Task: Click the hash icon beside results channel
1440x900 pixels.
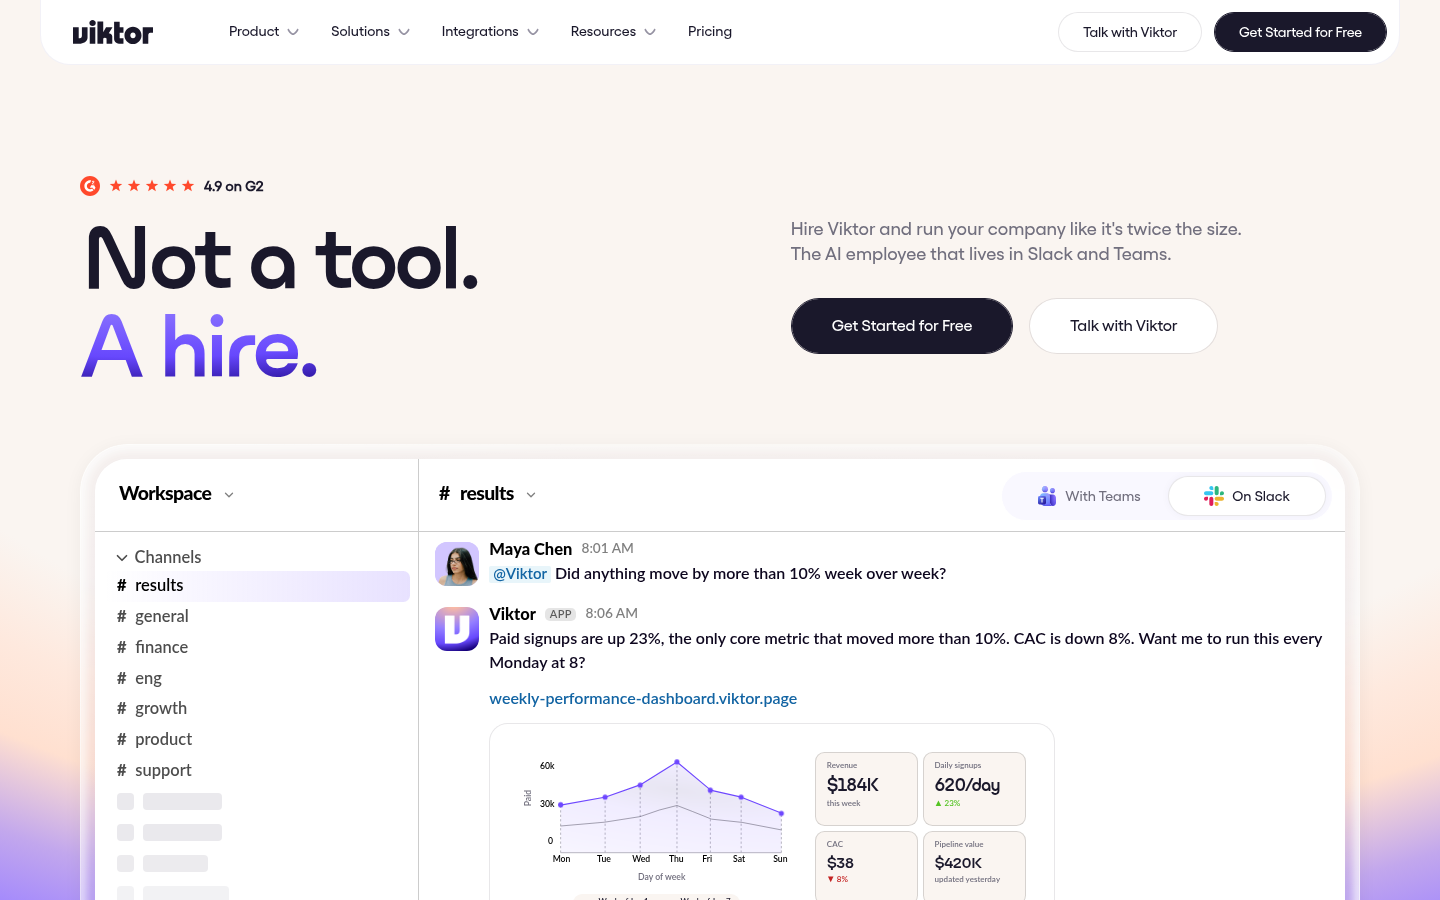Action: tap(122, 585)
